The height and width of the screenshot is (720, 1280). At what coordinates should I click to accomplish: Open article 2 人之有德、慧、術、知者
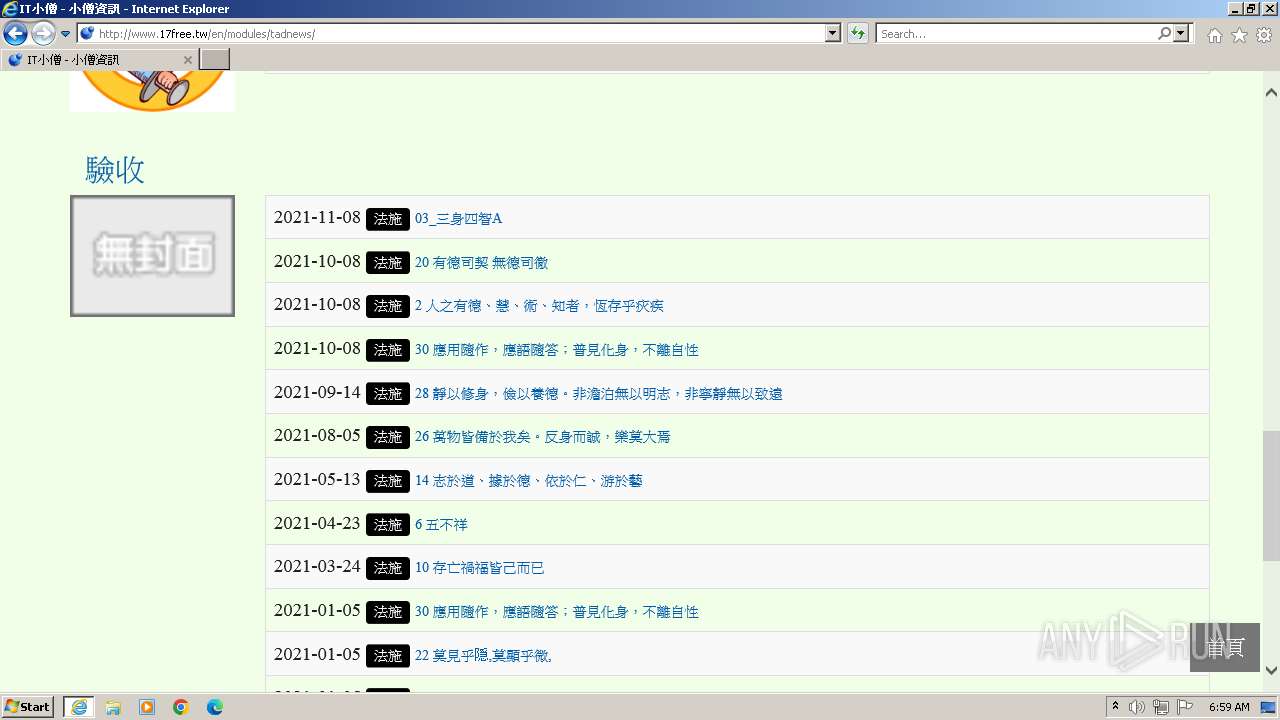pos(539,306)
